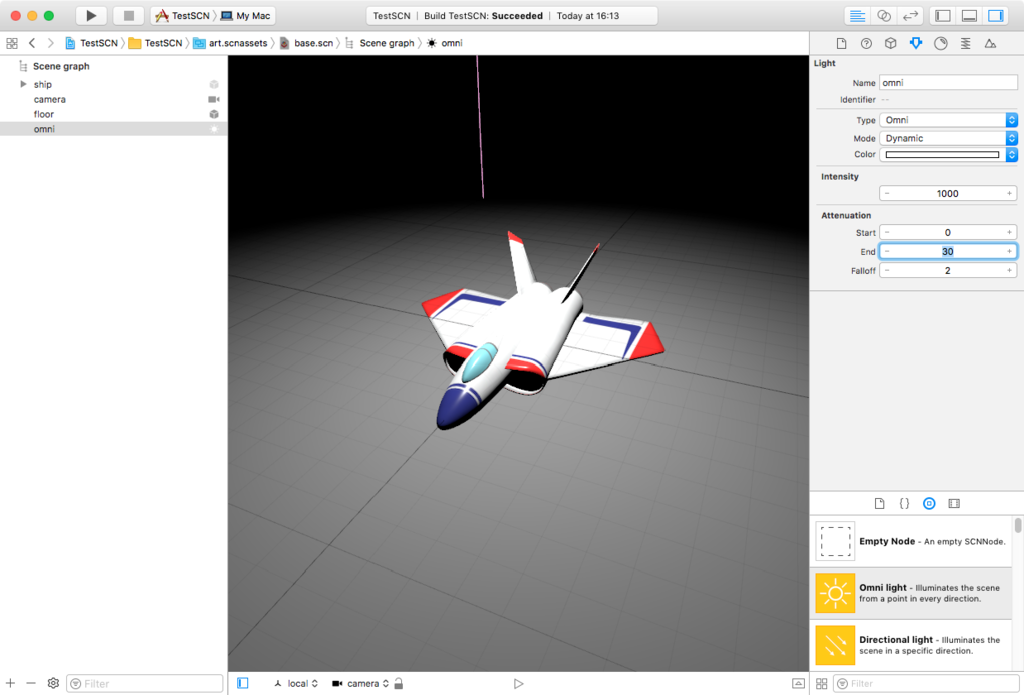1024x695 pixels.
Task: Click Scene graph in the jump bar
Action: point(379,43)
